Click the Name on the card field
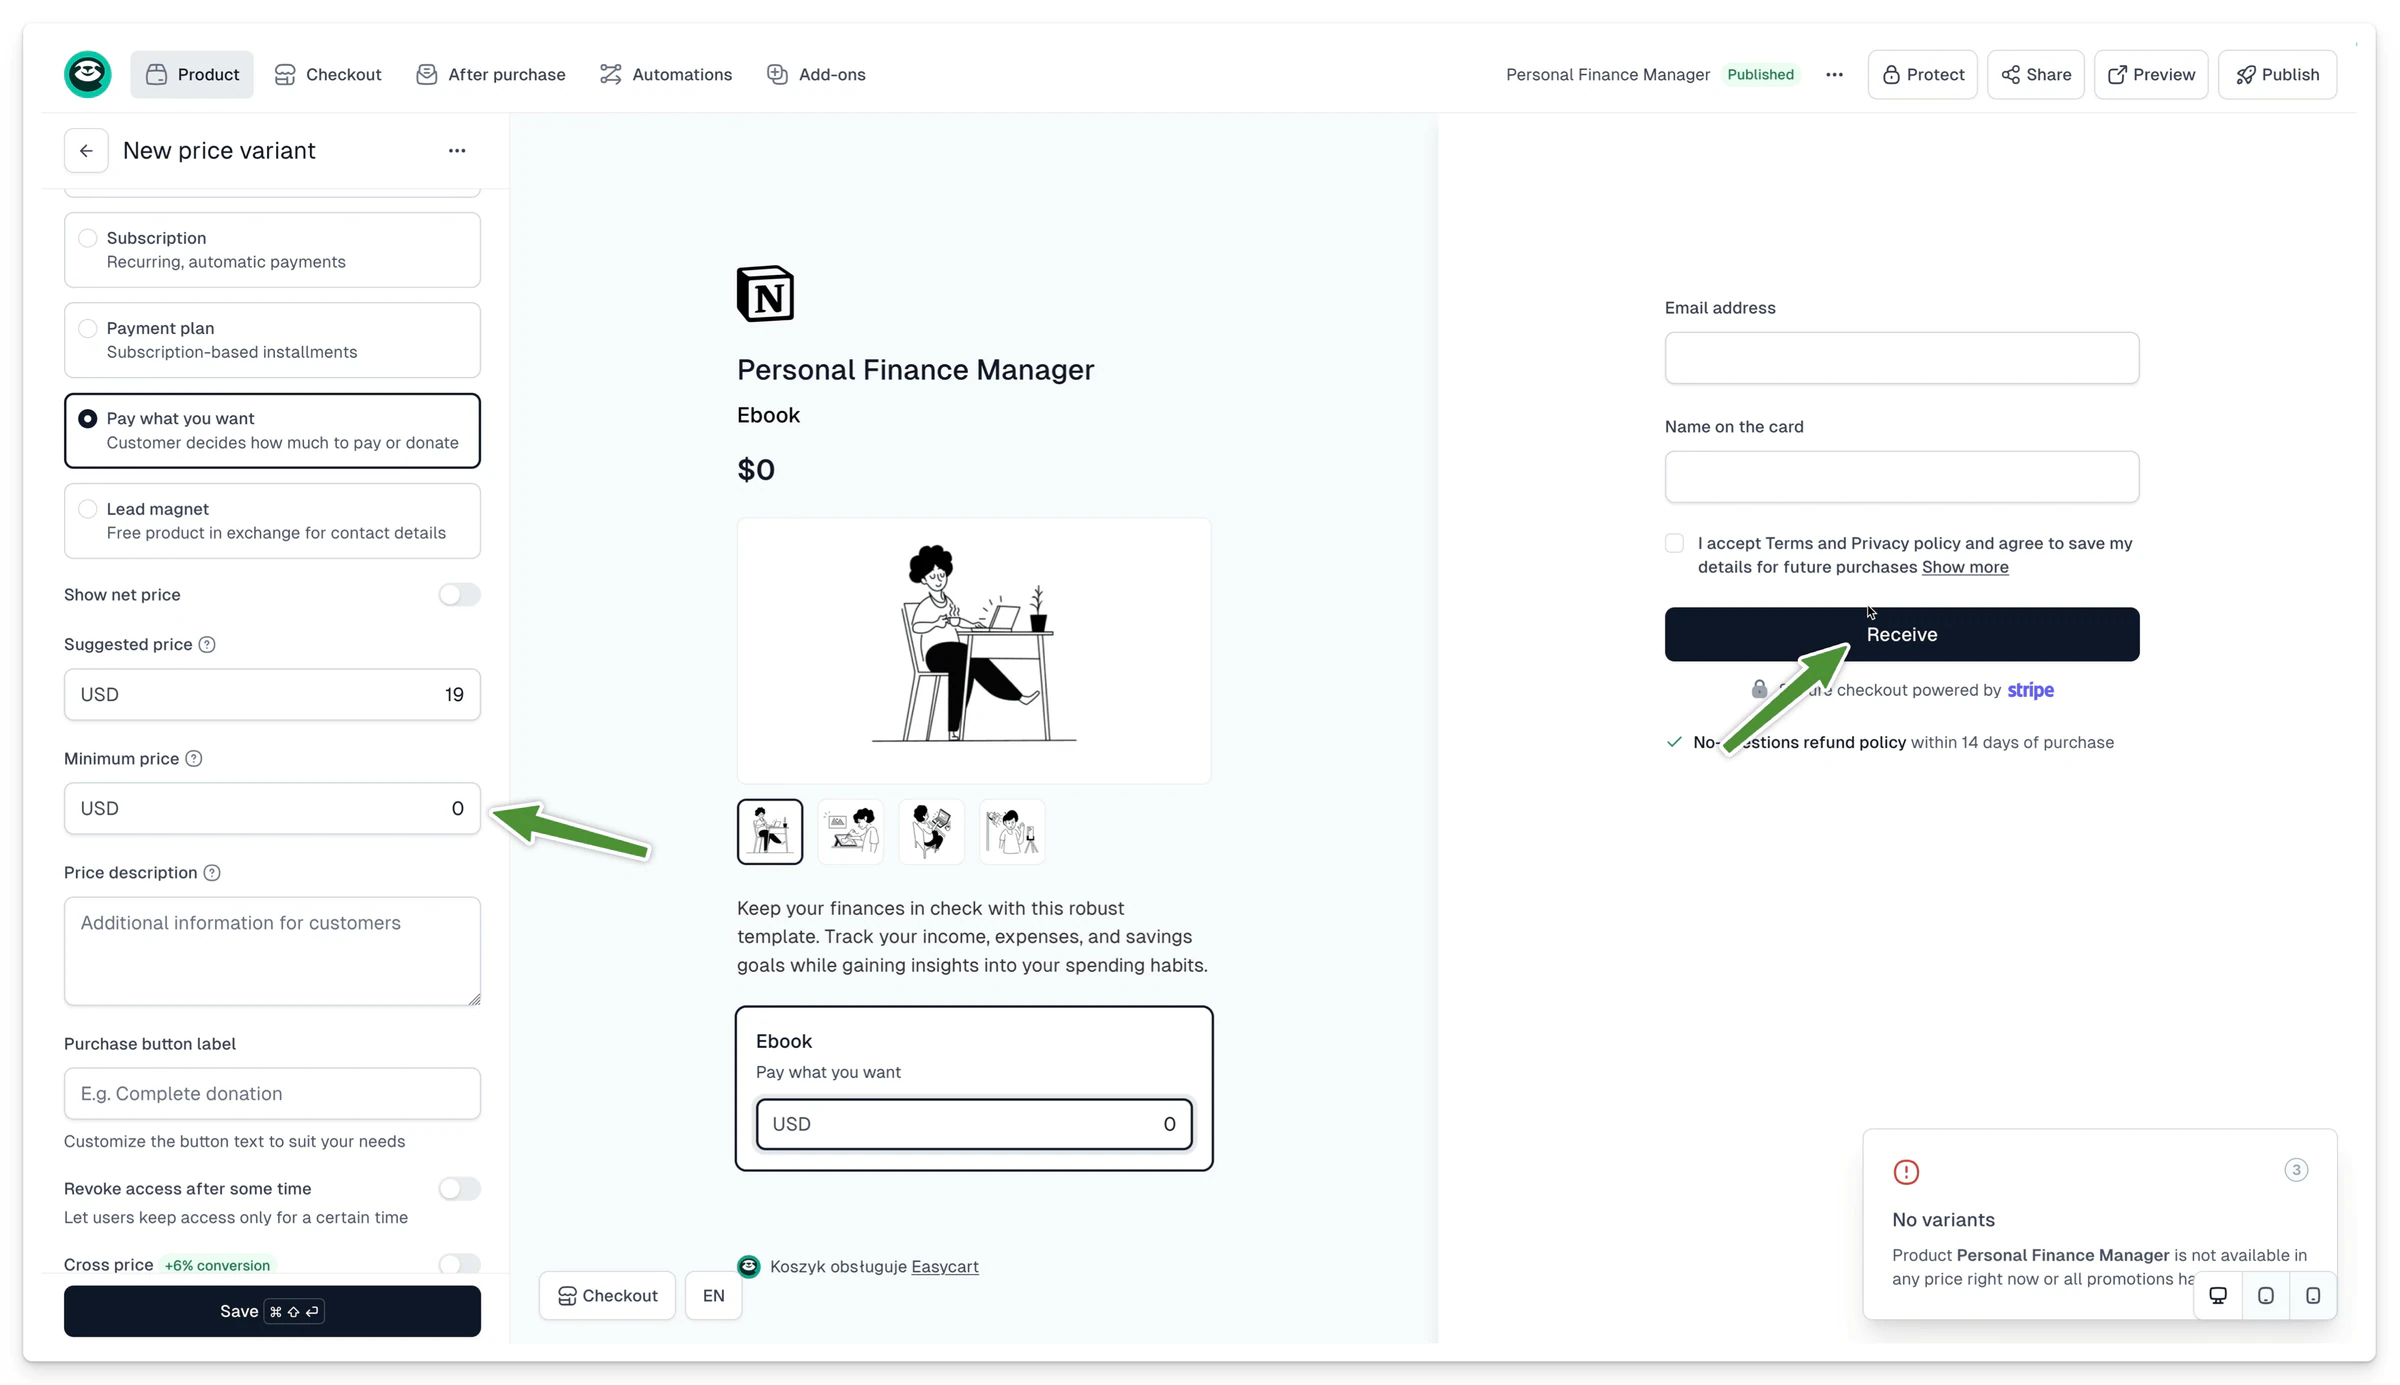Image resolution: width=2400 pixels, height=1385 pixels. point(1901,477)
